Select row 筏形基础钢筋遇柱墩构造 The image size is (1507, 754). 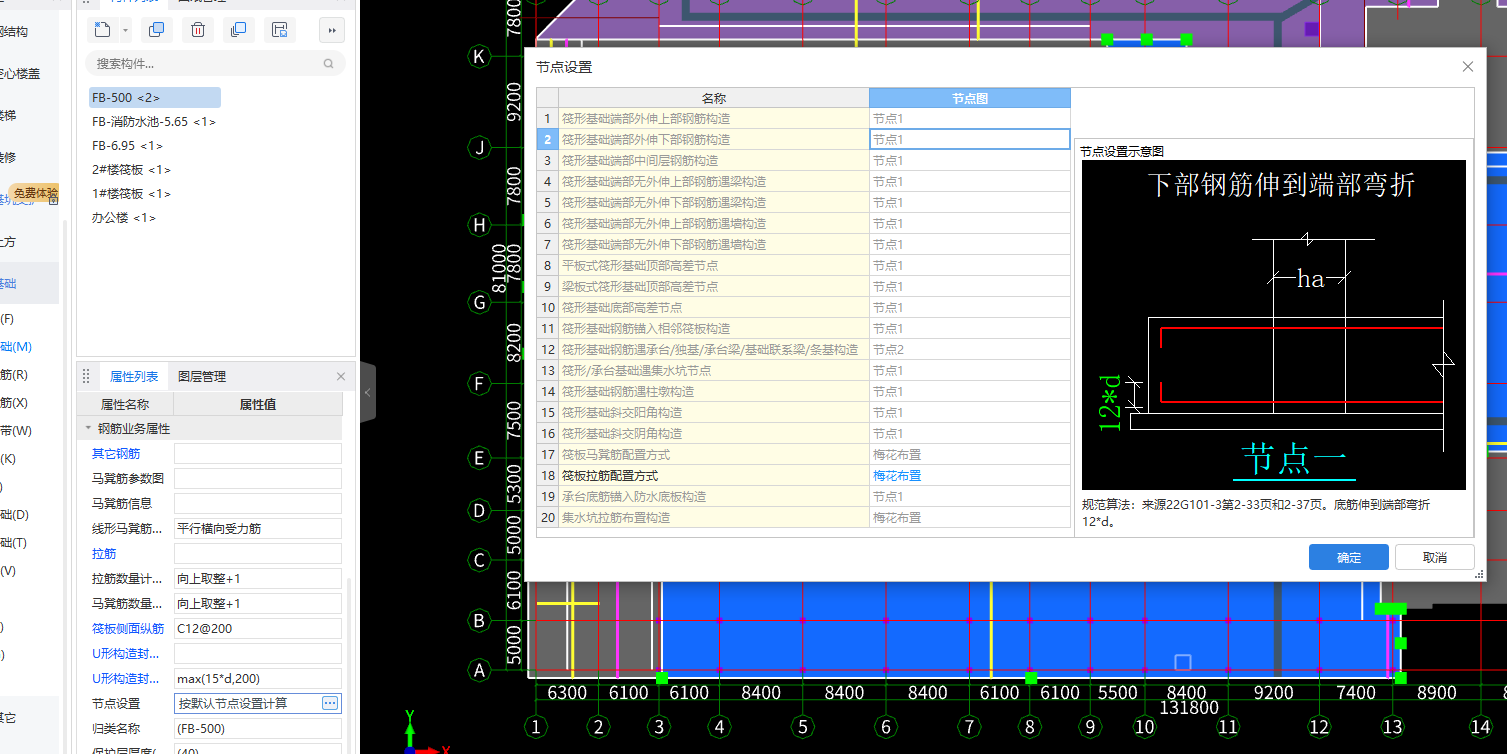(714, 391)
